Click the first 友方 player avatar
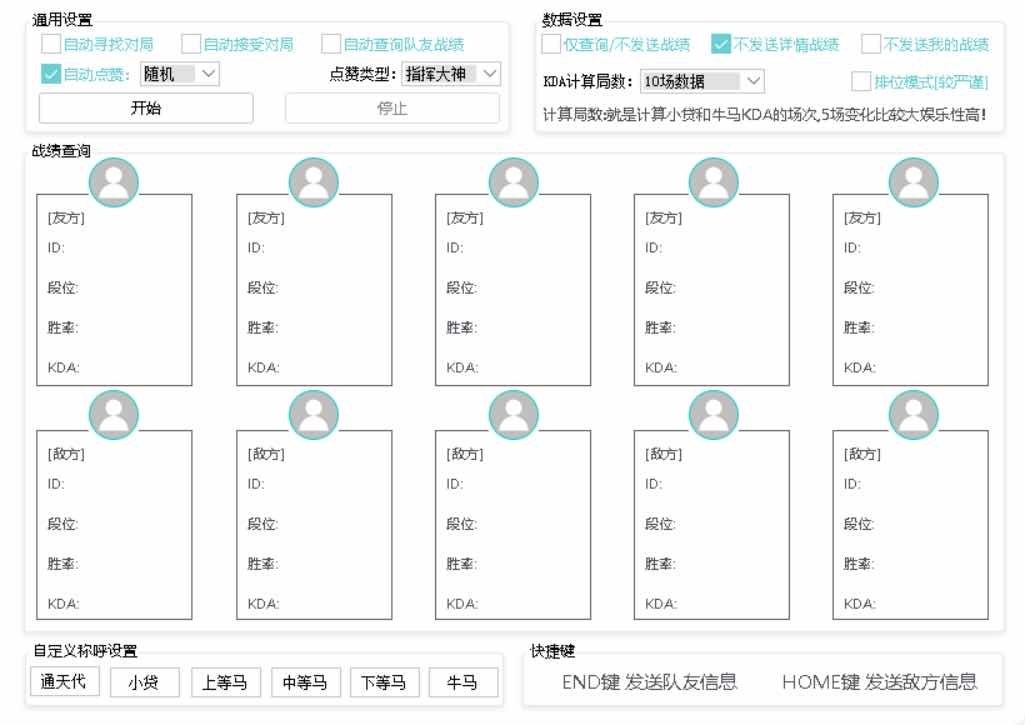 pos(114,182)
